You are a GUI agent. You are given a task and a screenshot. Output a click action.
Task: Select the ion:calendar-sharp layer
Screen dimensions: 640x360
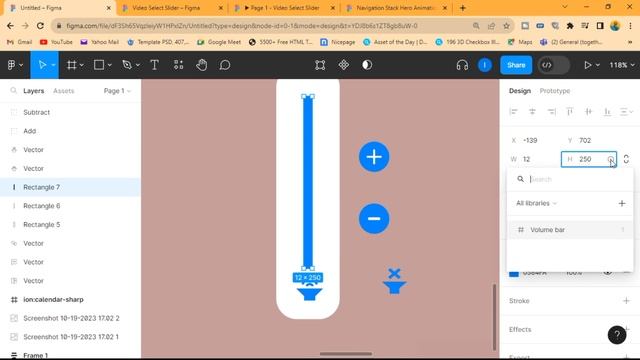(x=70, y=299)
